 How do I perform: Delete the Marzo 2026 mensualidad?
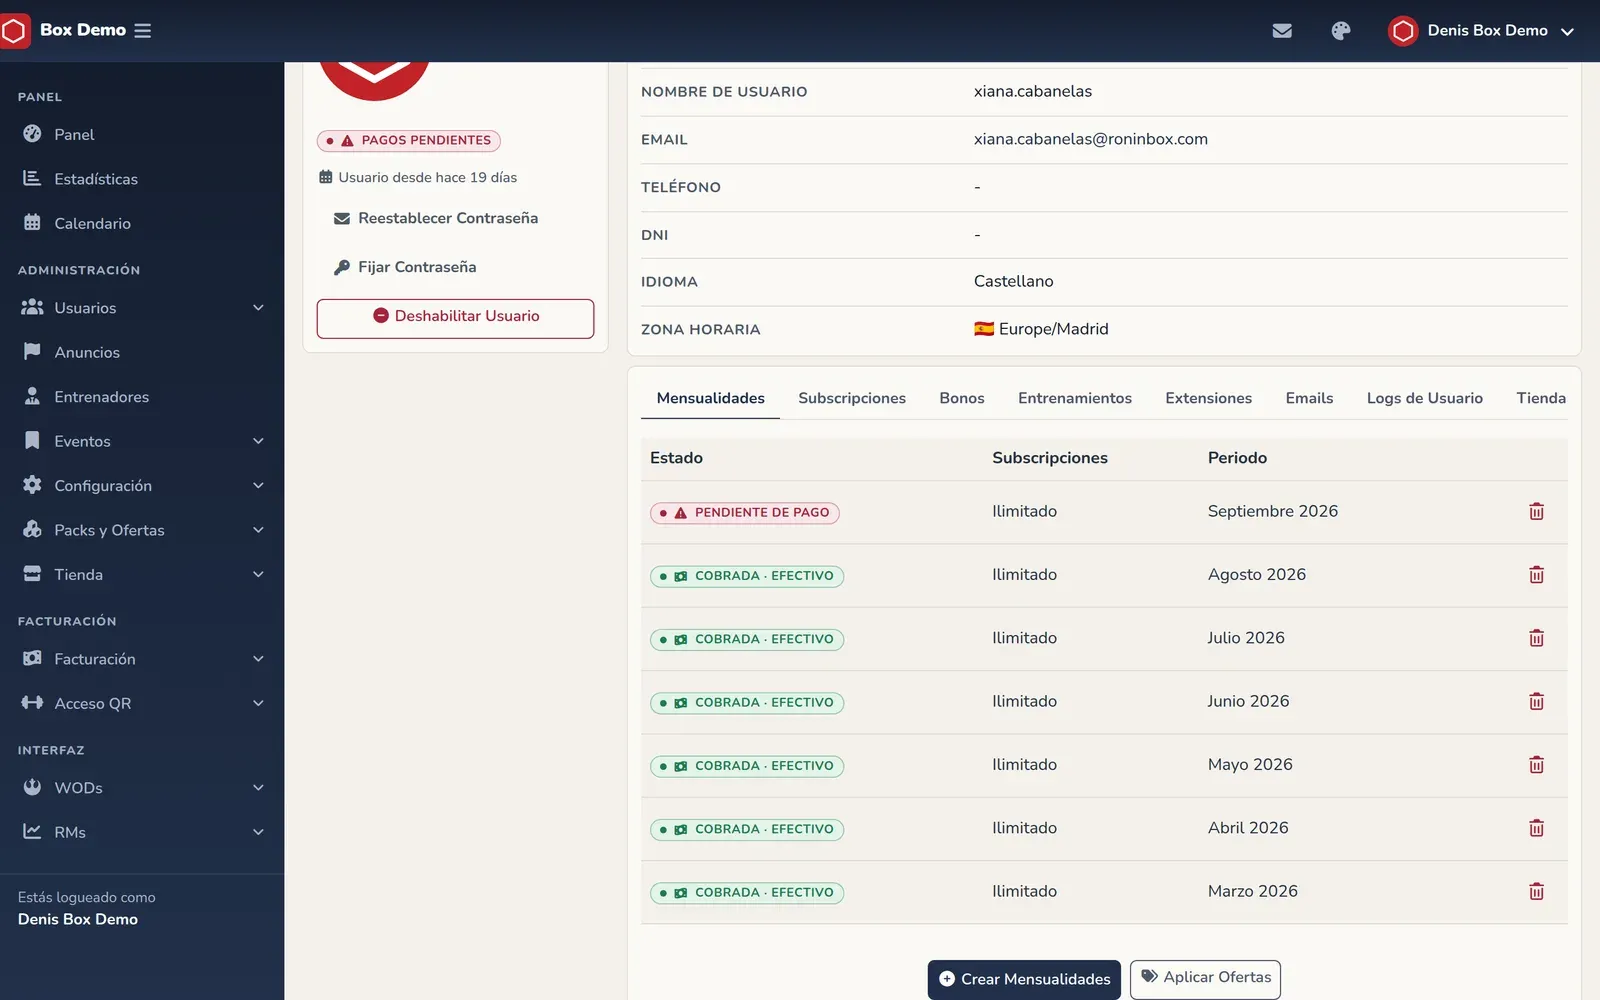tap(1537, 892)
